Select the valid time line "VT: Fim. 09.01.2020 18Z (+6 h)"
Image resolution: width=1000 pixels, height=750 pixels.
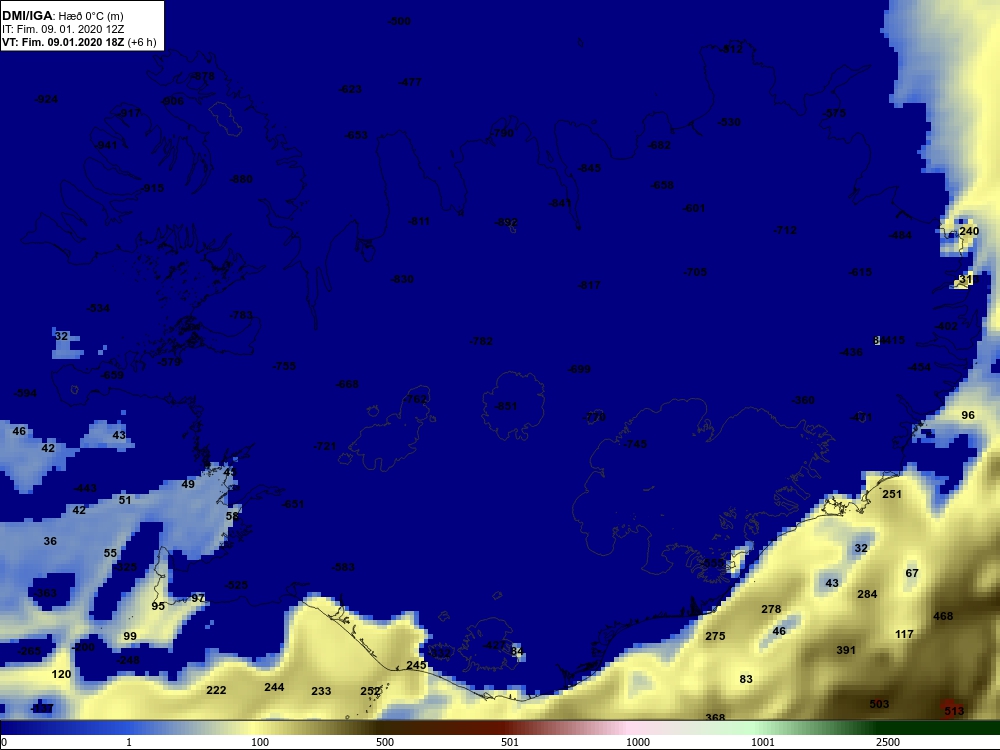[78, 42]
